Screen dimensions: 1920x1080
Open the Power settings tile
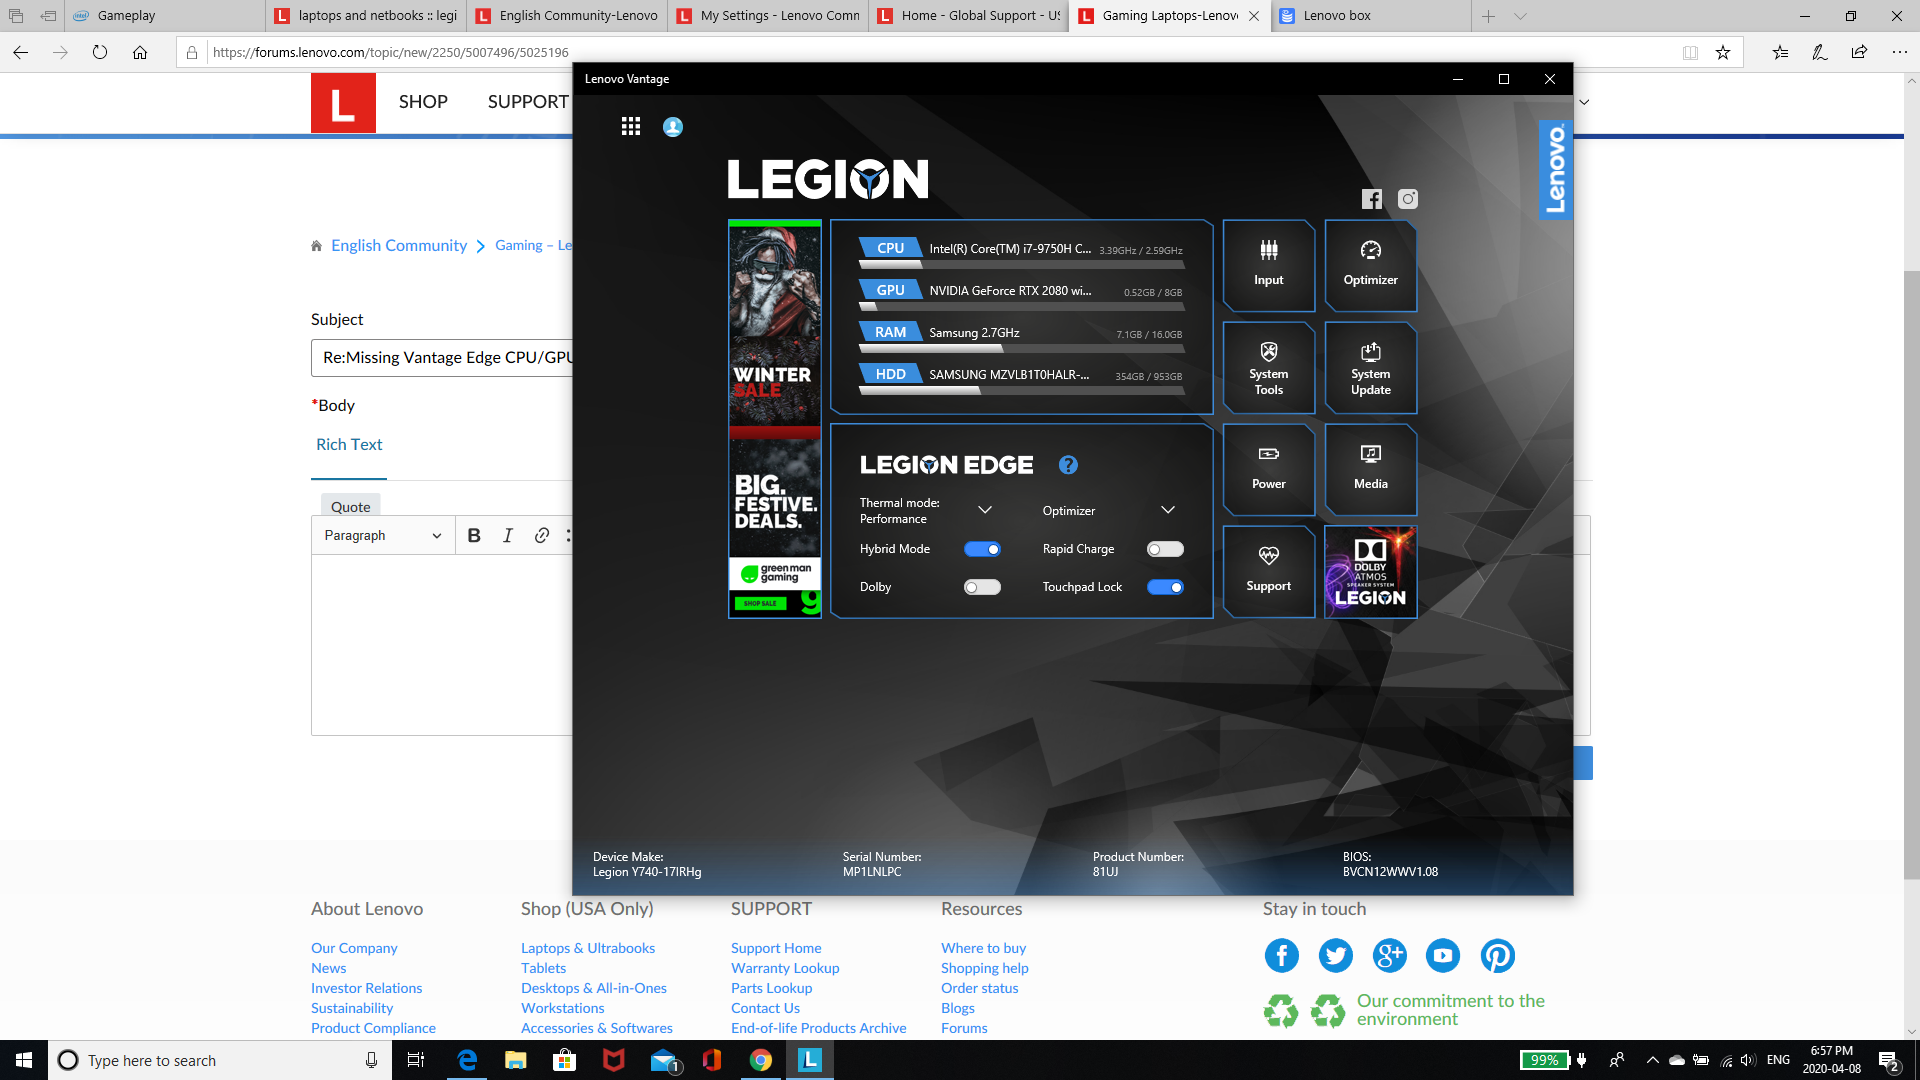pyautogui.click(x=1268, y=470)
